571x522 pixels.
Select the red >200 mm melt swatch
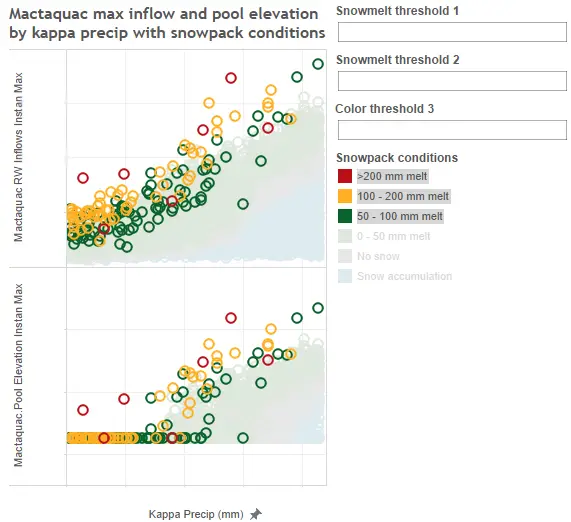click(x=345, y=176)
